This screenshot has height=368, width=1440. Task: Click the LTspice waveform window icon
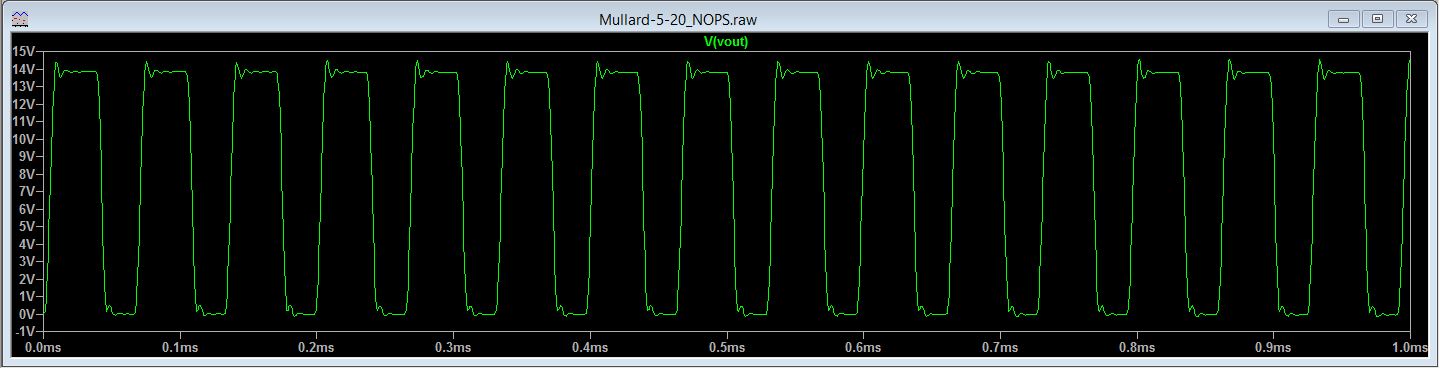pyautogui.click(x=19, y=19)
